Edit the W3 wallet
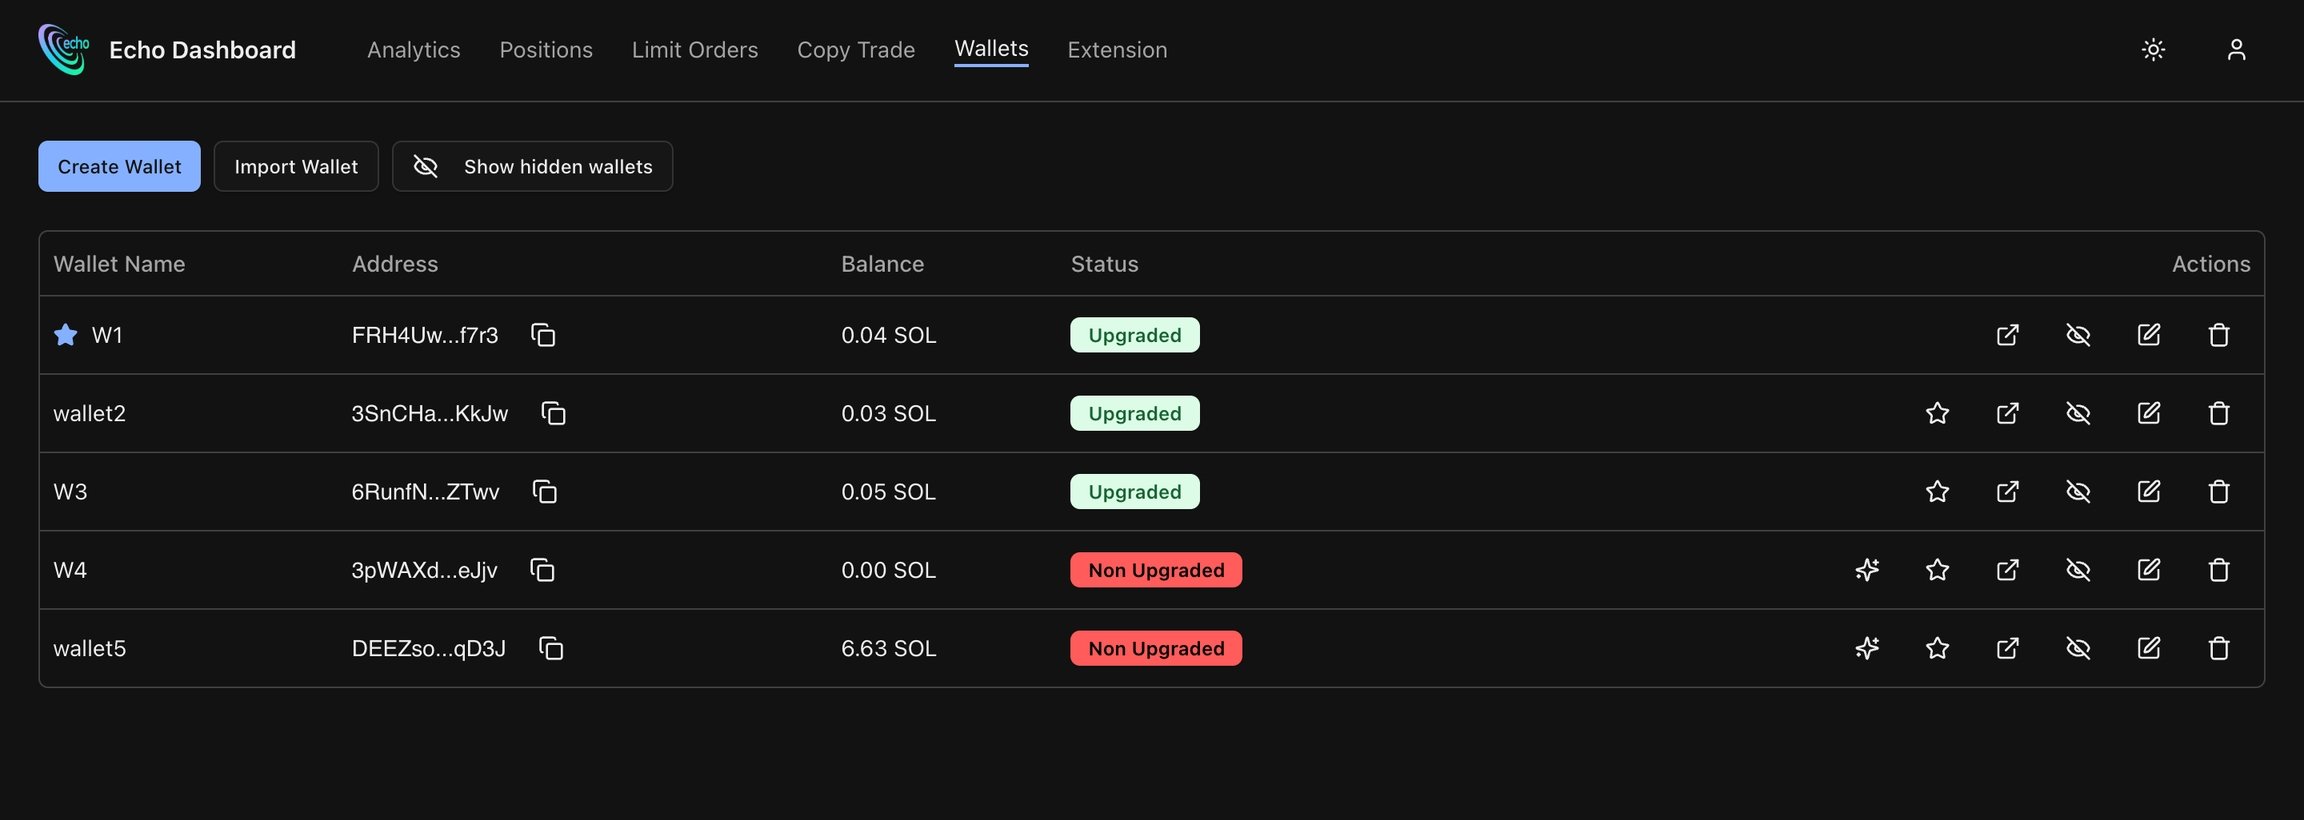This screenshot has width=2304, height=820. click(2148, 491)
